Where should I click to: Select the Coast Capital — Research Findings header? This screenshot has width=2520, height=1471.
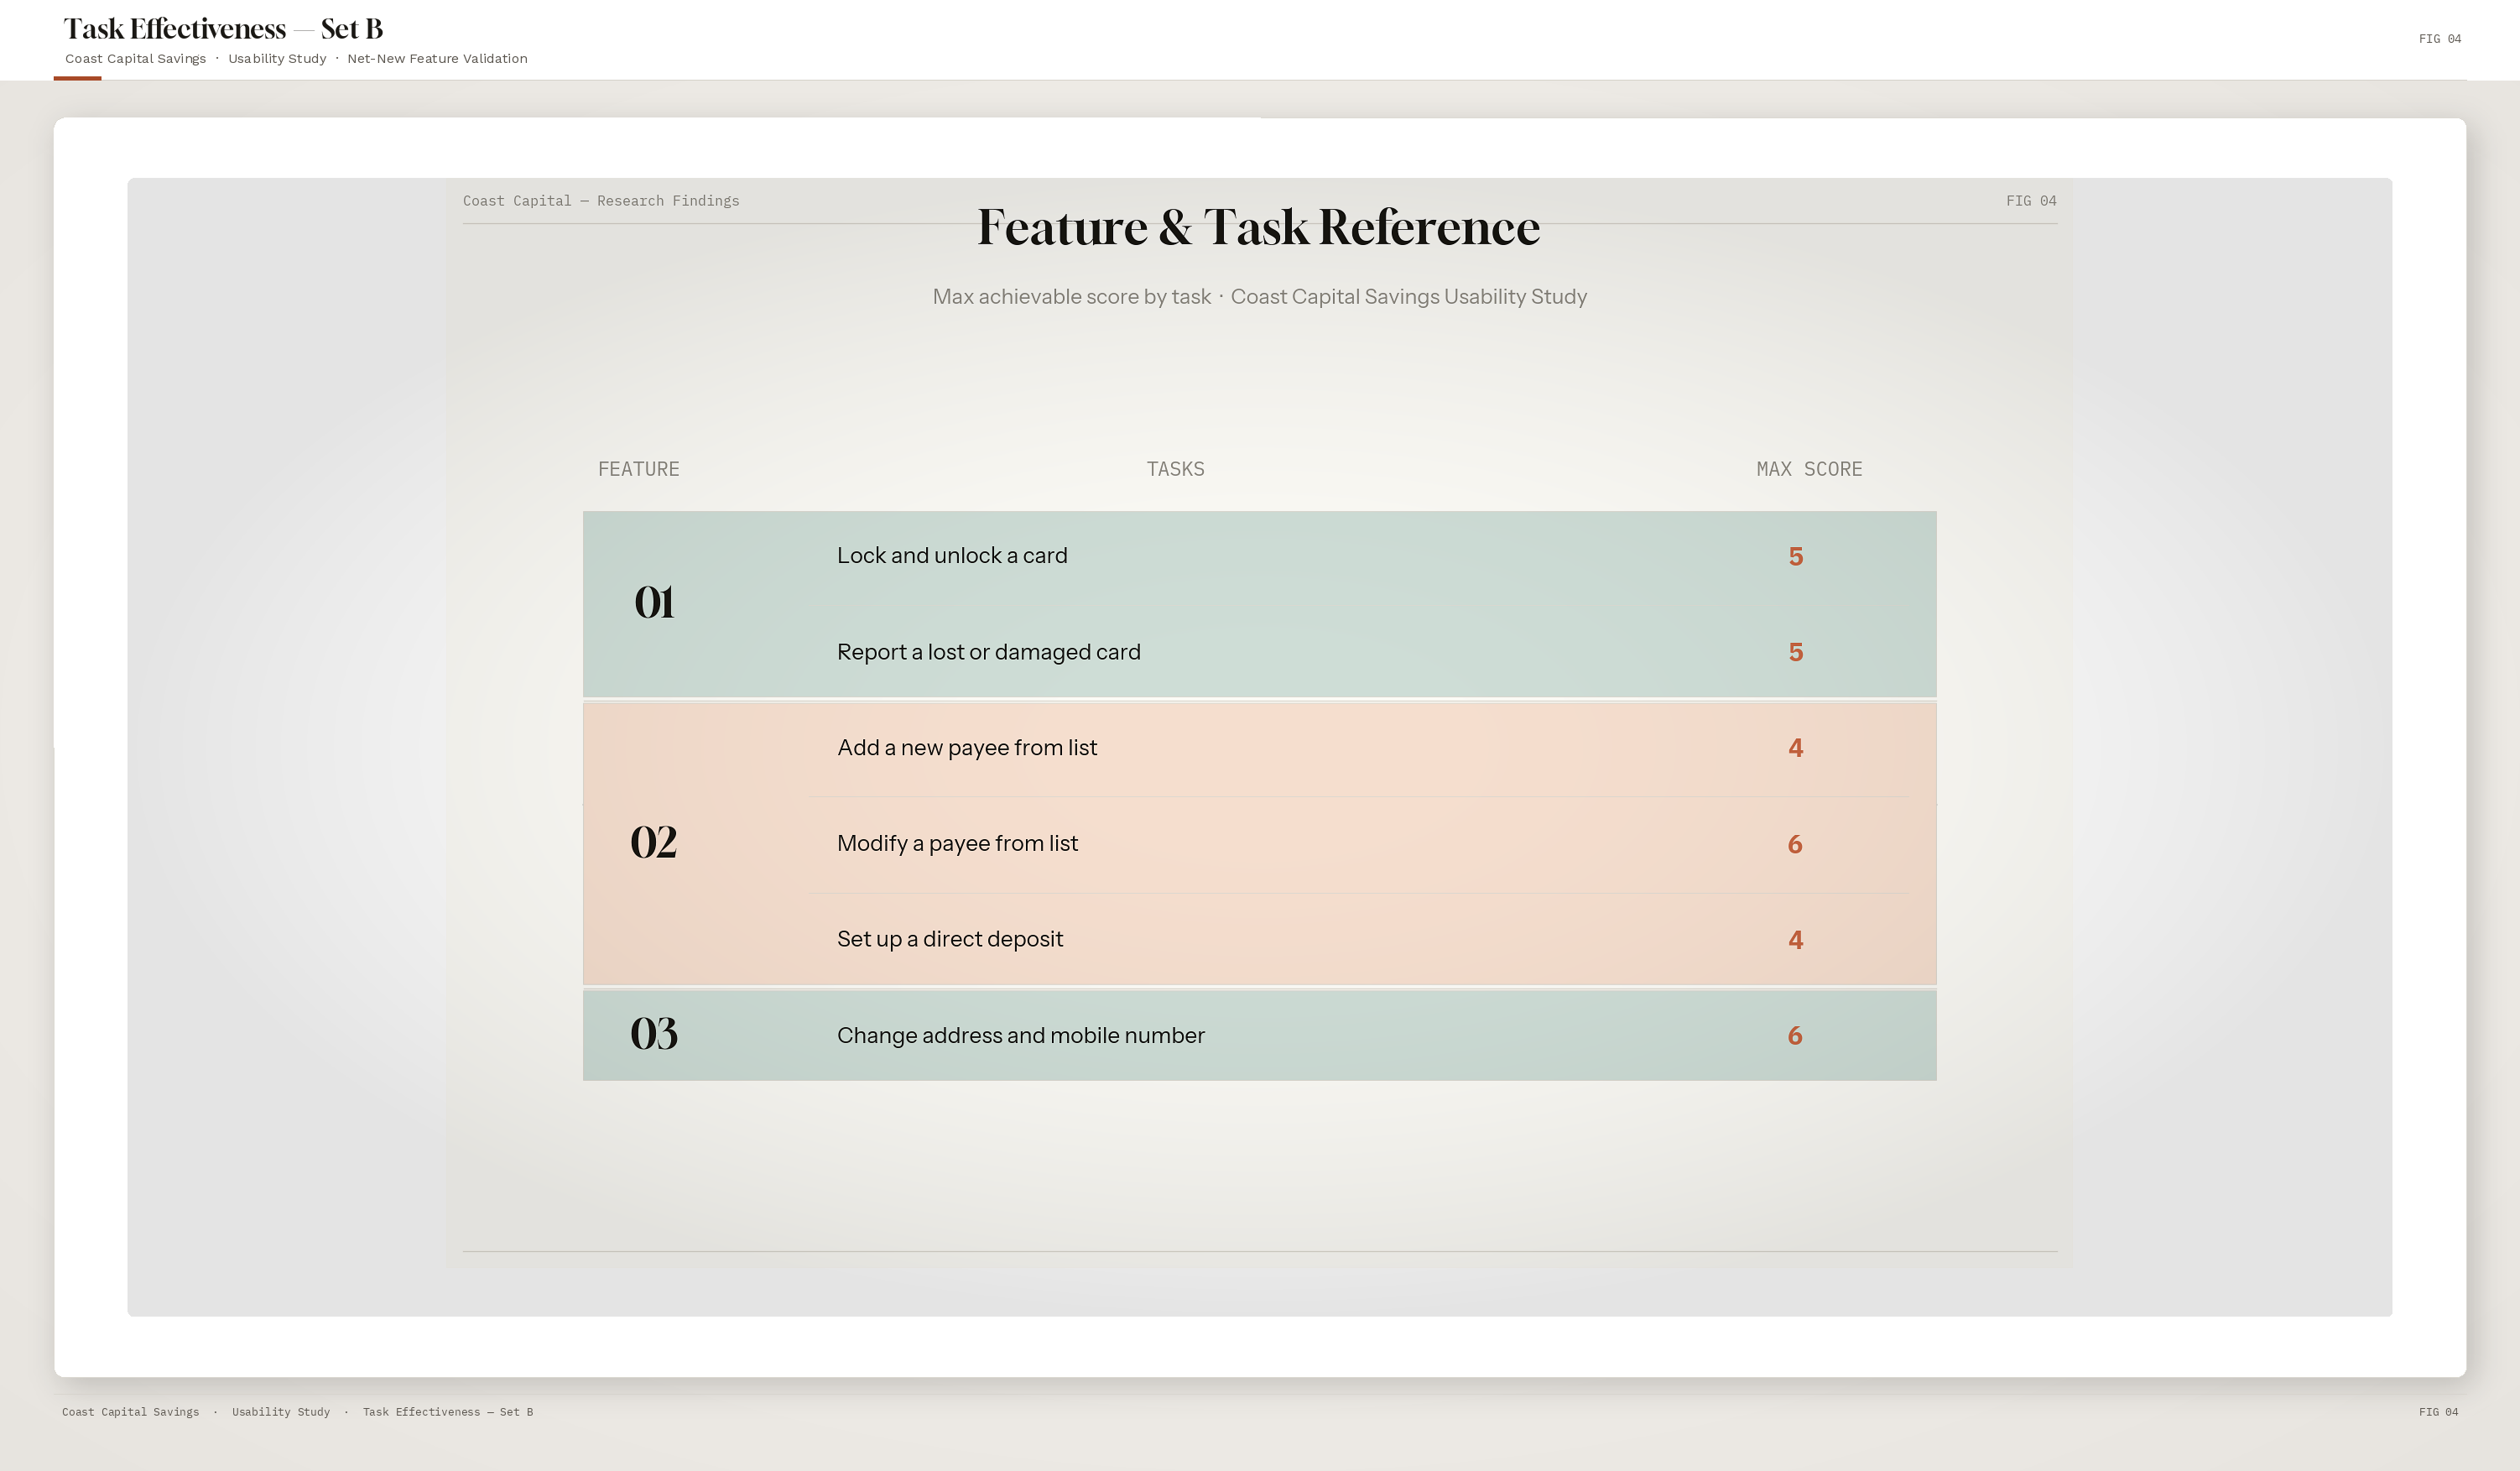[601, 200]
